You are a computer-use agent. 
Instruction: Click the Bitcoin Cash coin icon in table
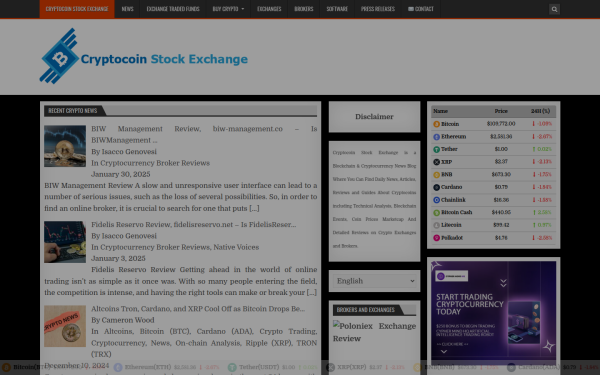(436, 212)
